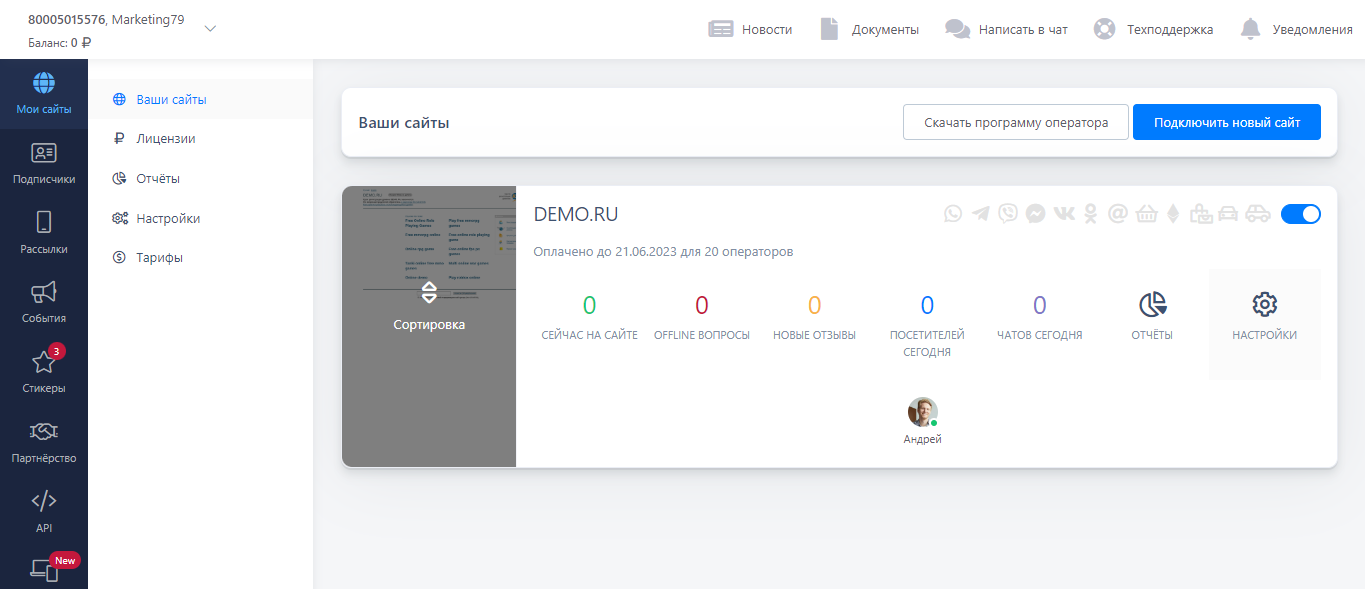This screenshot has height=589, width=1365.
Task: Toggle the DEMO.RU site switch off
Action: (x=1300, y=214)
